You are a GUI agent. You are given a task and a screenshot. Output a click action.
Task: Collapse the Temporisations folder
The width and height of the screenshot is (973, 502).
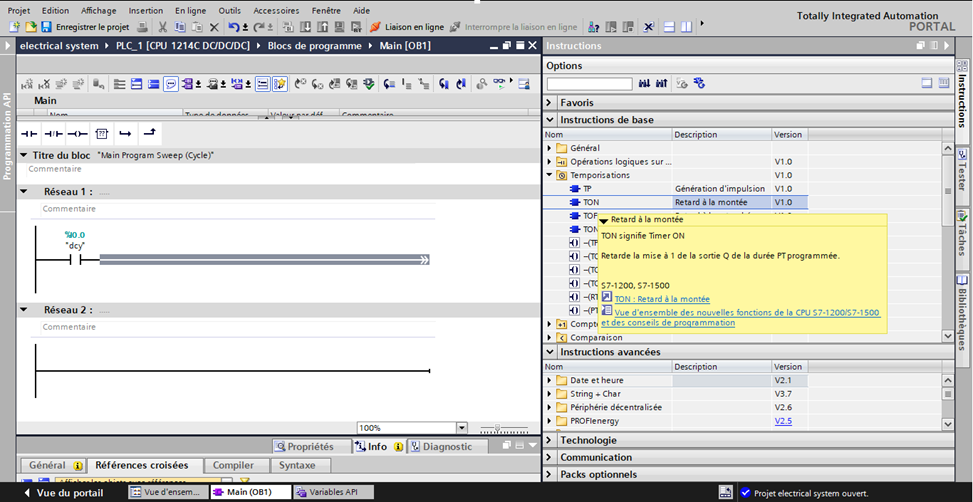click(549, 175)
